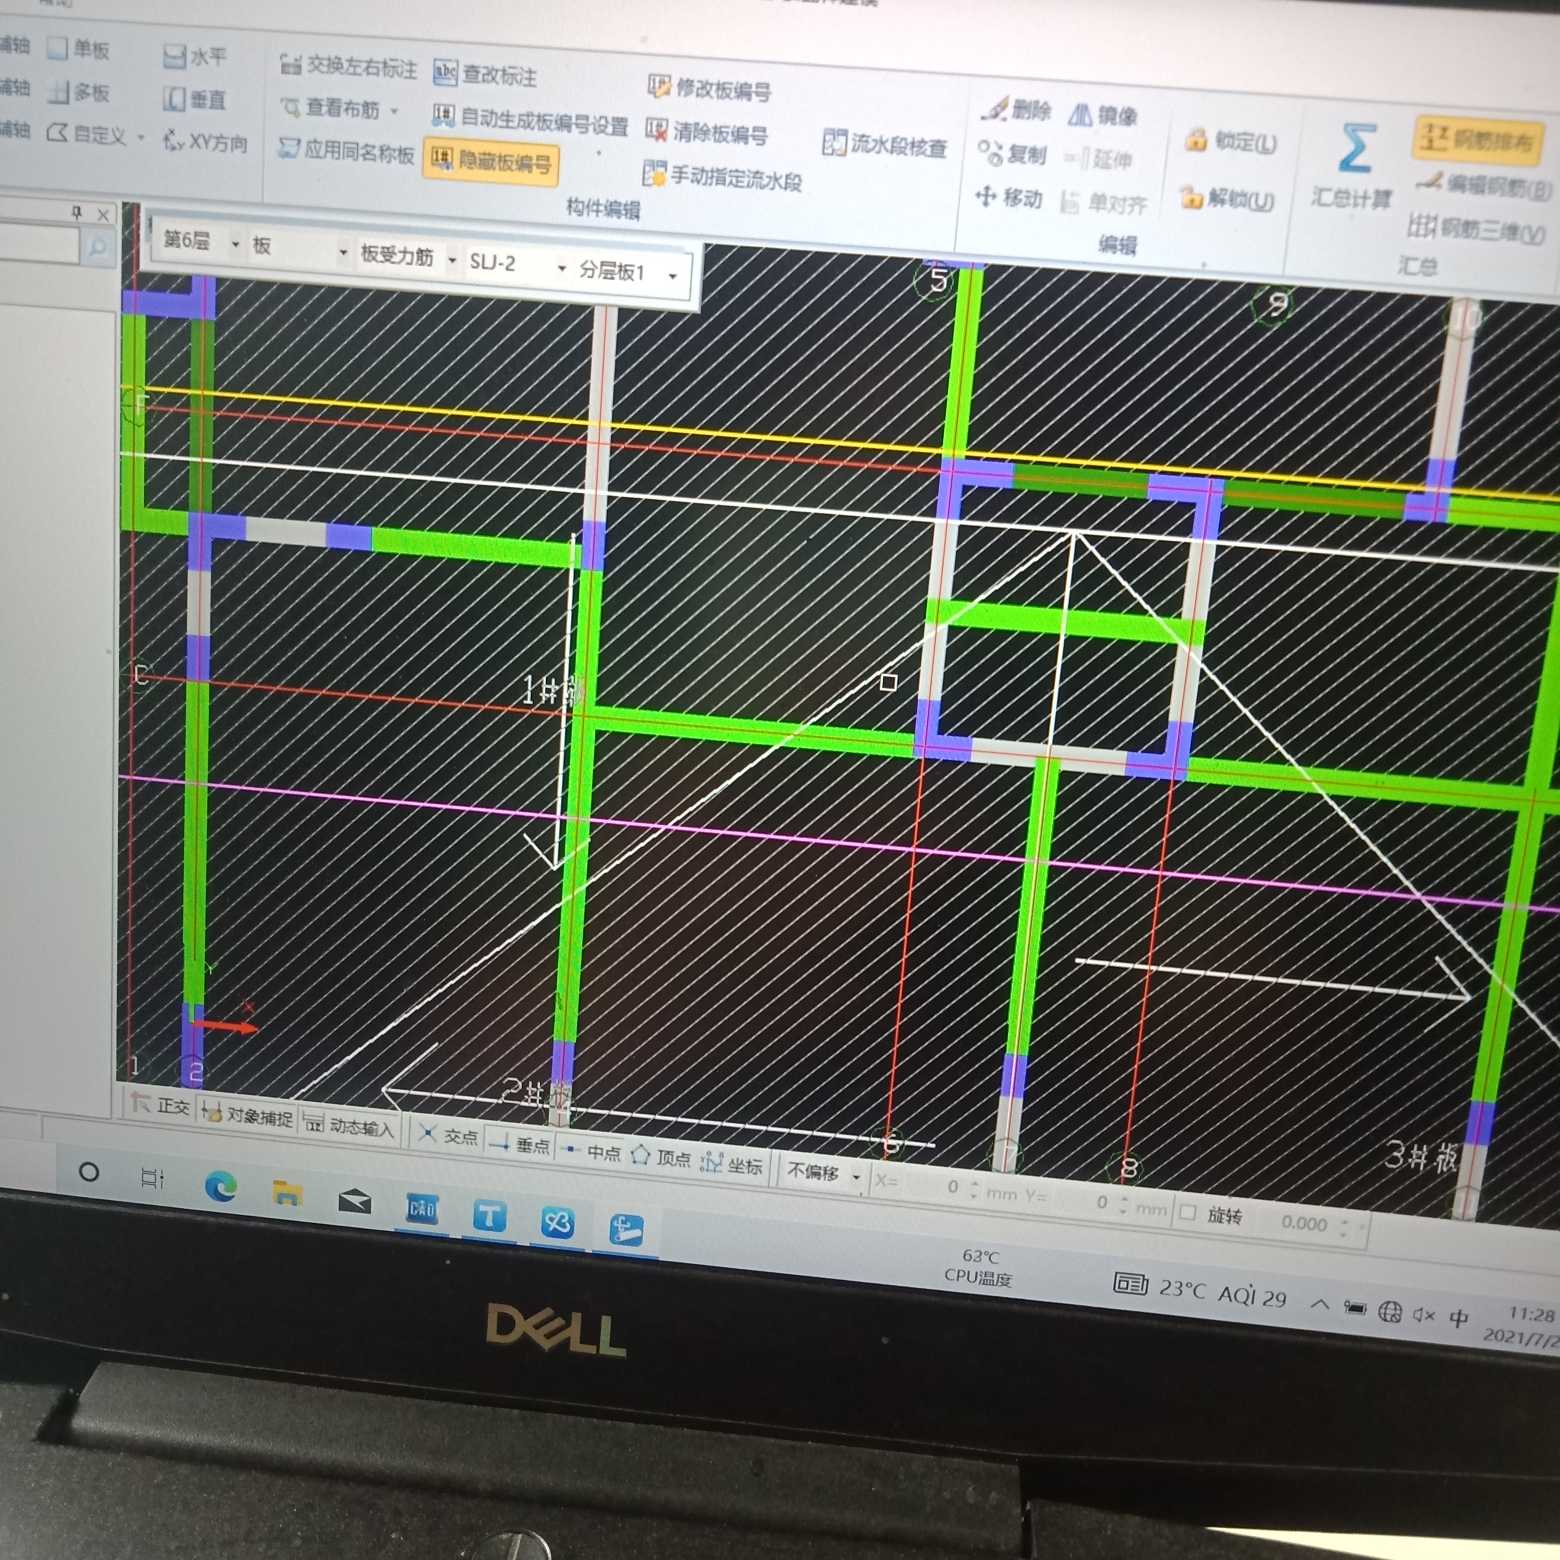Run 汇总计算 sigma calculation

(1352, 165)
